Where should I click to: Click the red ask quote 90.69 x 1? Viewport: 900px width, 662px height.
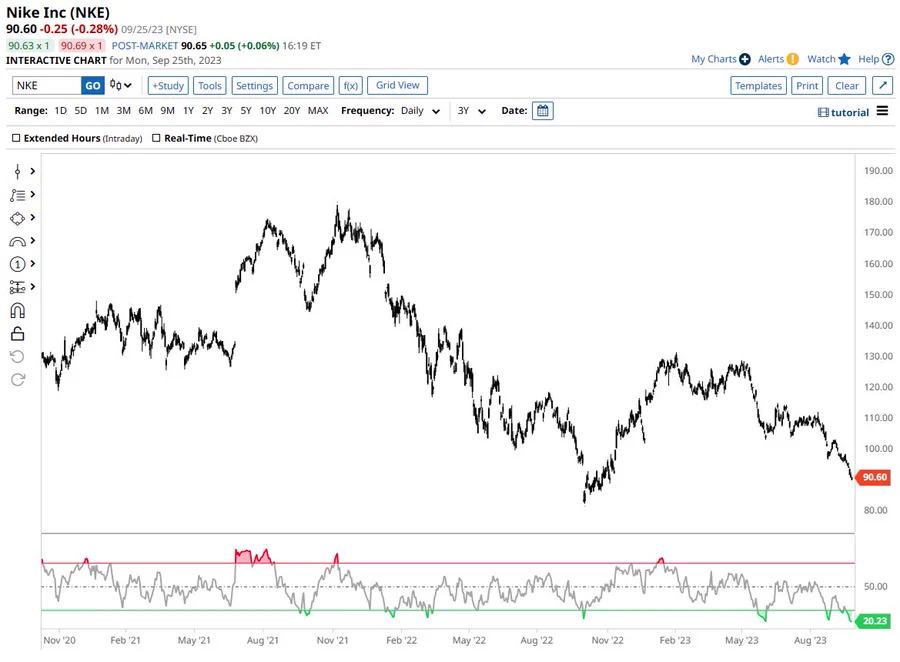click(82, 45)
